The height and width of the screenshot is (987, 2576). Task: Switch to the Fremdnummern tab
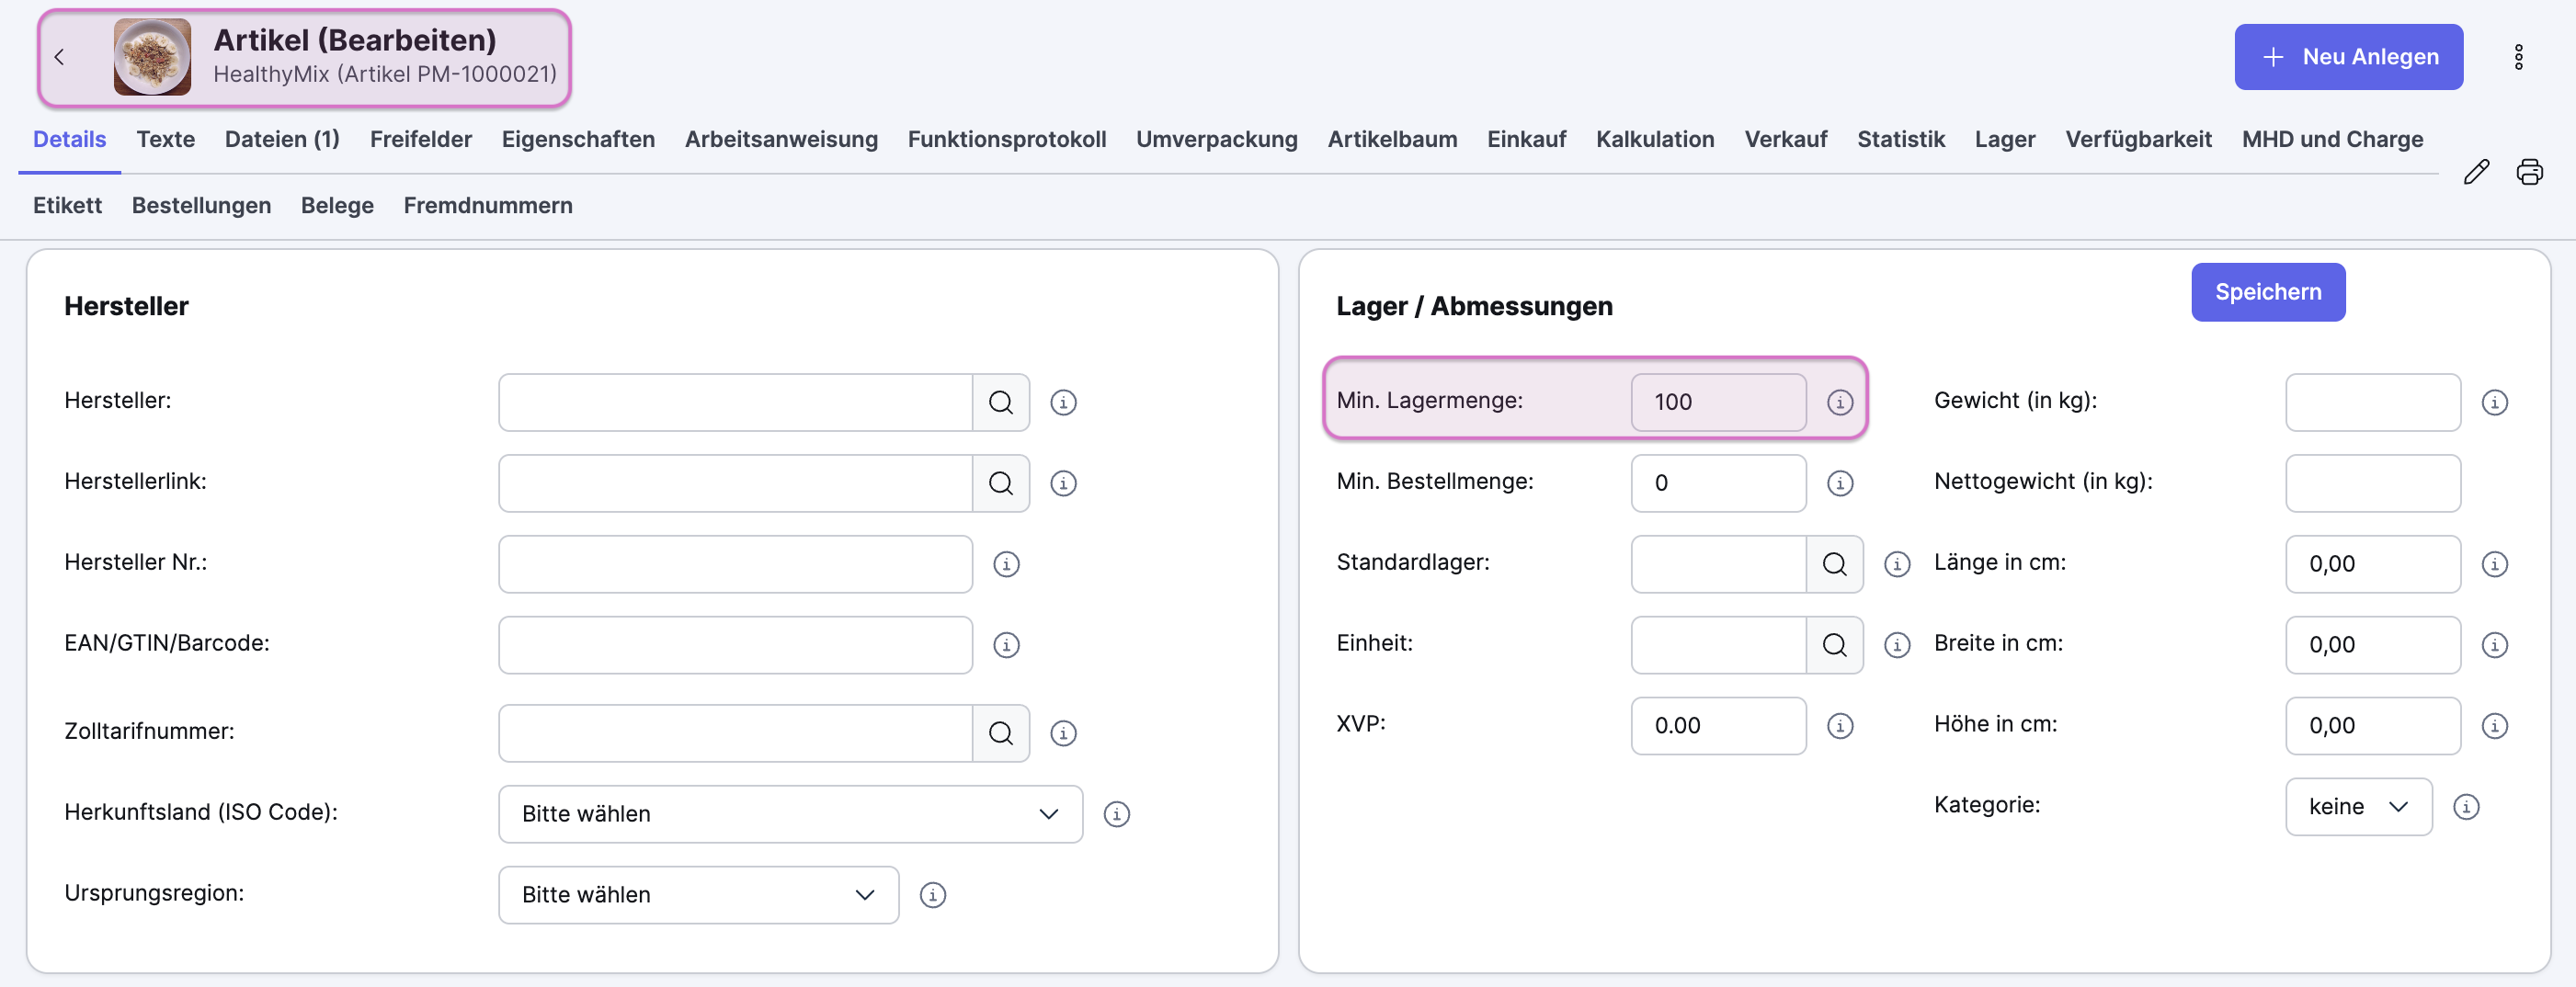tap(488, 205)
